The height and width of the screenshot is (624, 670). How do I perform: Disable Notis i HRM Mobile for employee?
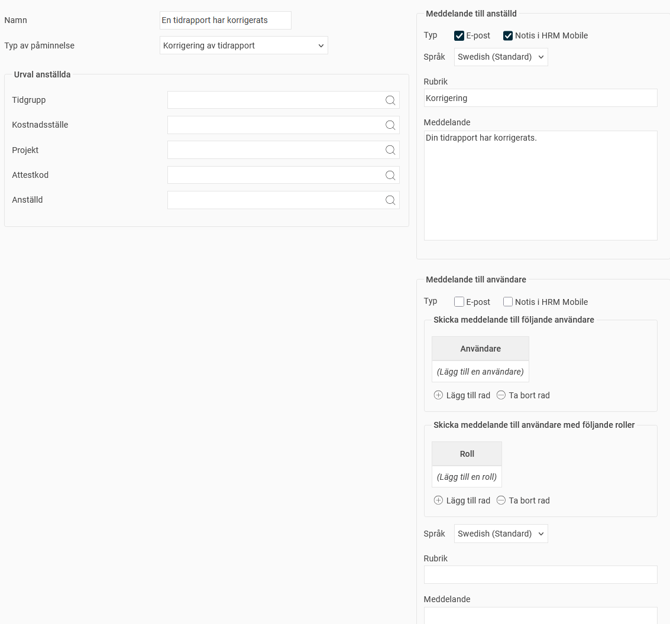(508, 36)
